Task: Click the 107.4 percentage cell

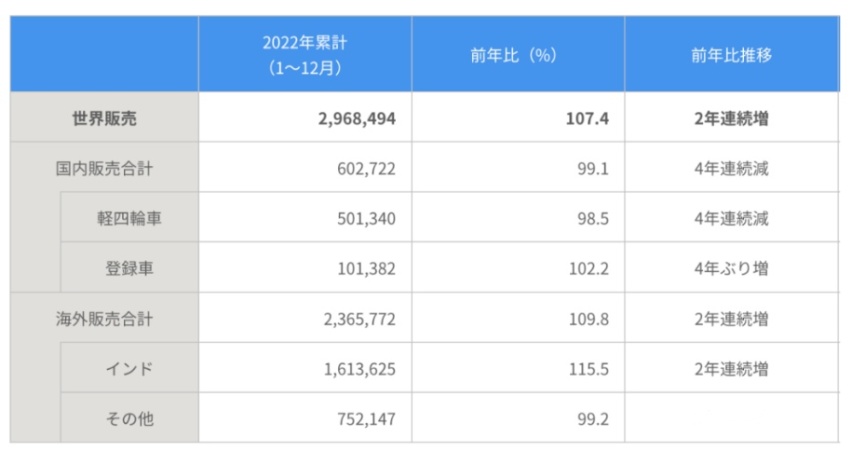Action: point(589,118)
